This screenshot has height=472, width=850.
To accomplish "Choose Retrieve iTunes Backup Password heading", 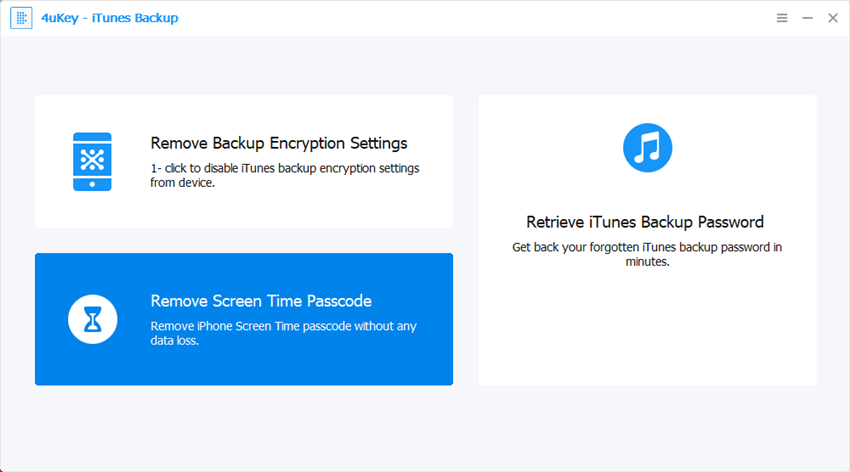I will tap(645, 222).
